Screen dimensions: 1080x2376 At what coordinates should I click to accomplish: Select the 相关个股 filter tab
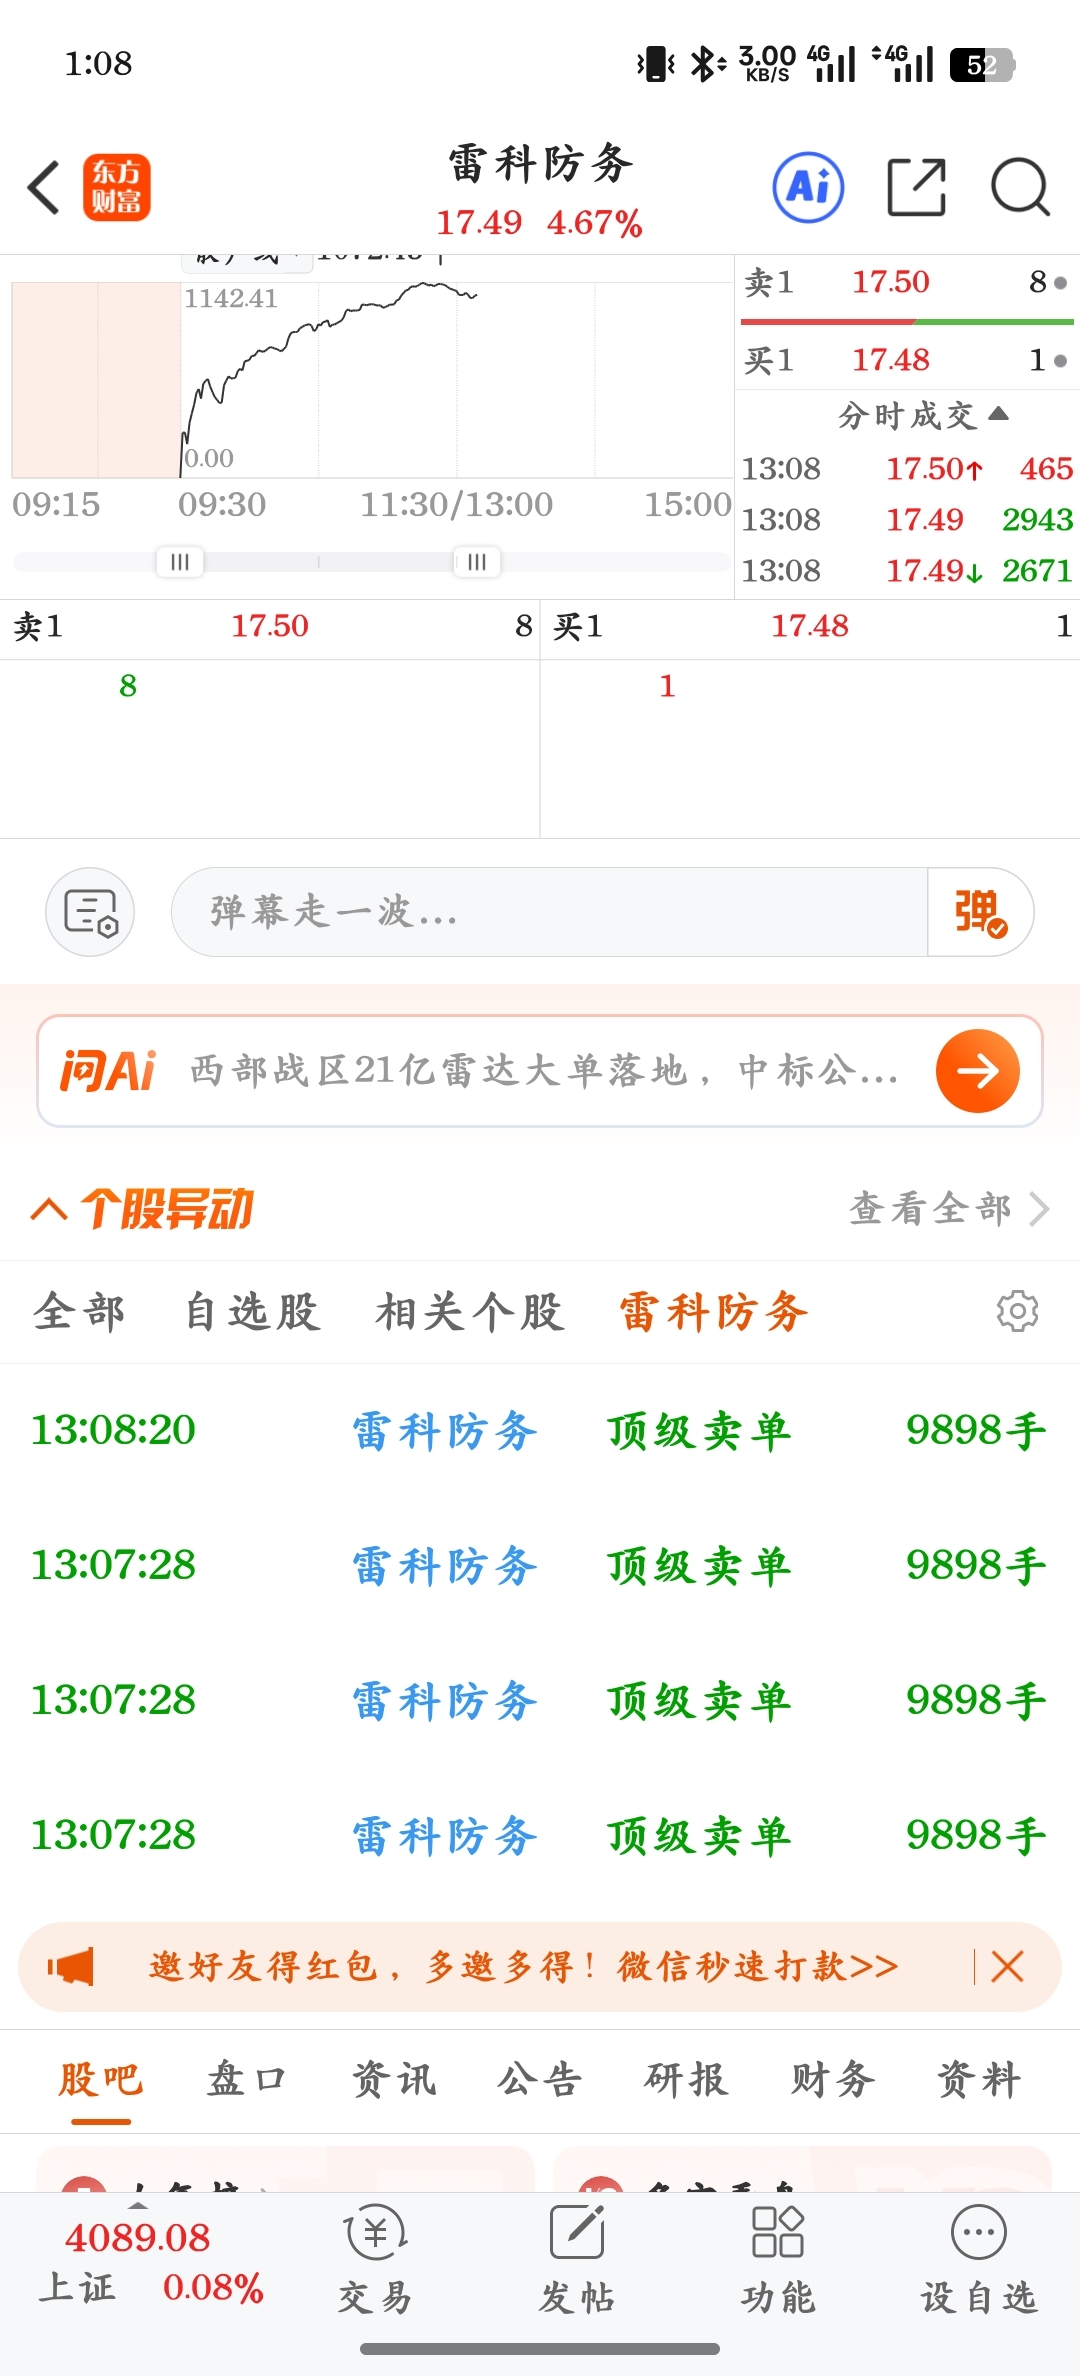[x=470, y=1312]
